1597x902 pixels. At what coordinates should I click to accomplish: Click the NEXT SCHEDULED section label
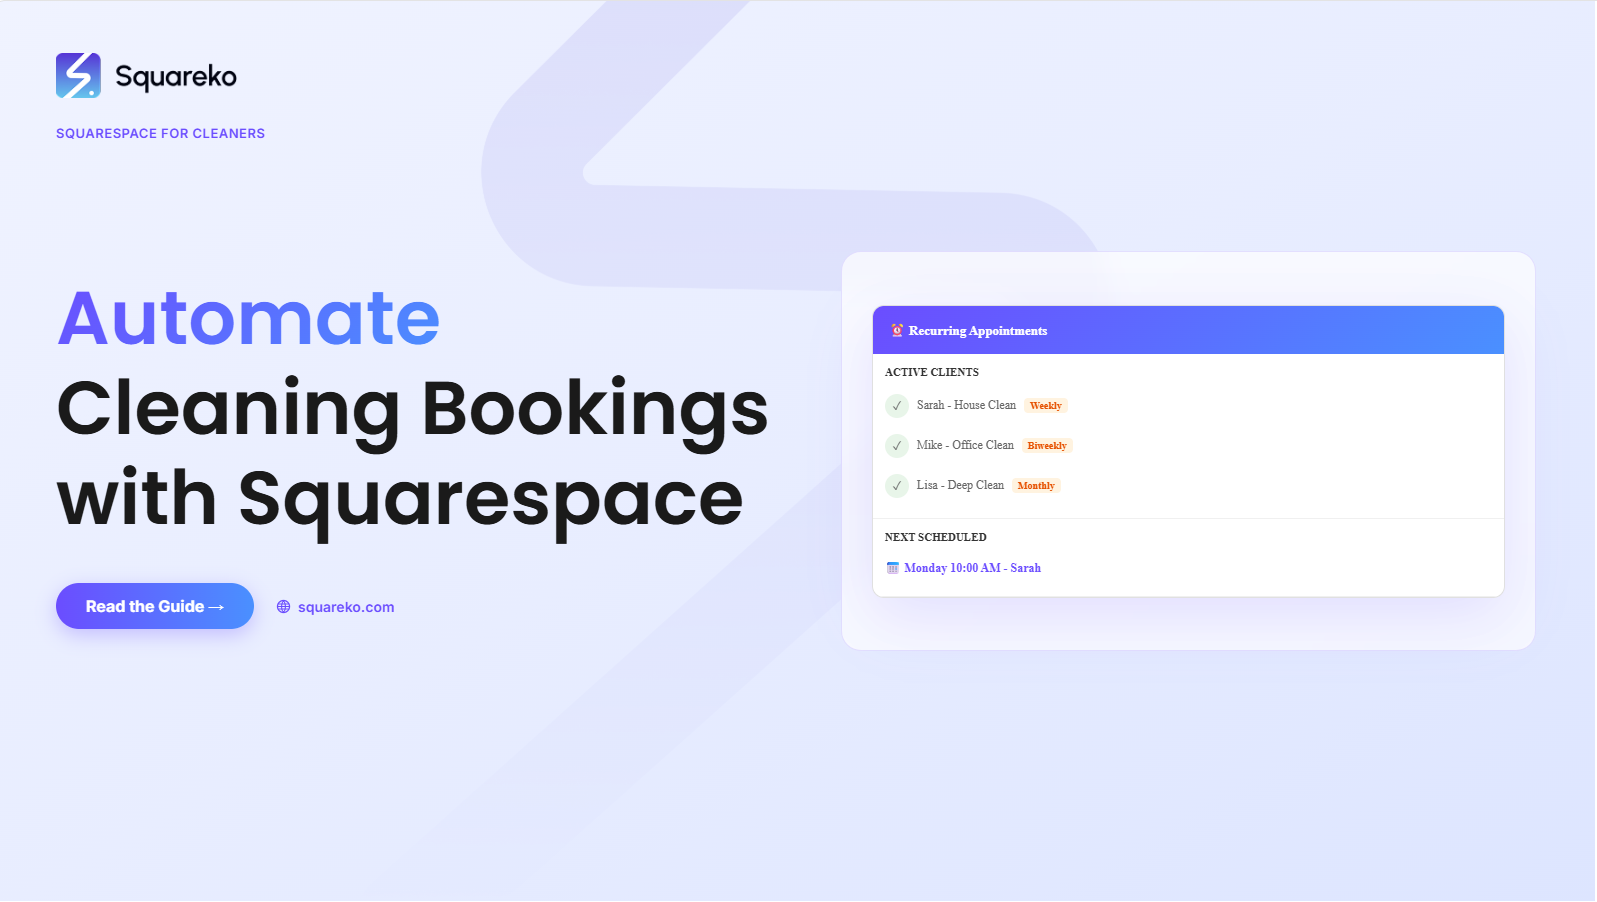pyautogui.click(x=936, y=537)
